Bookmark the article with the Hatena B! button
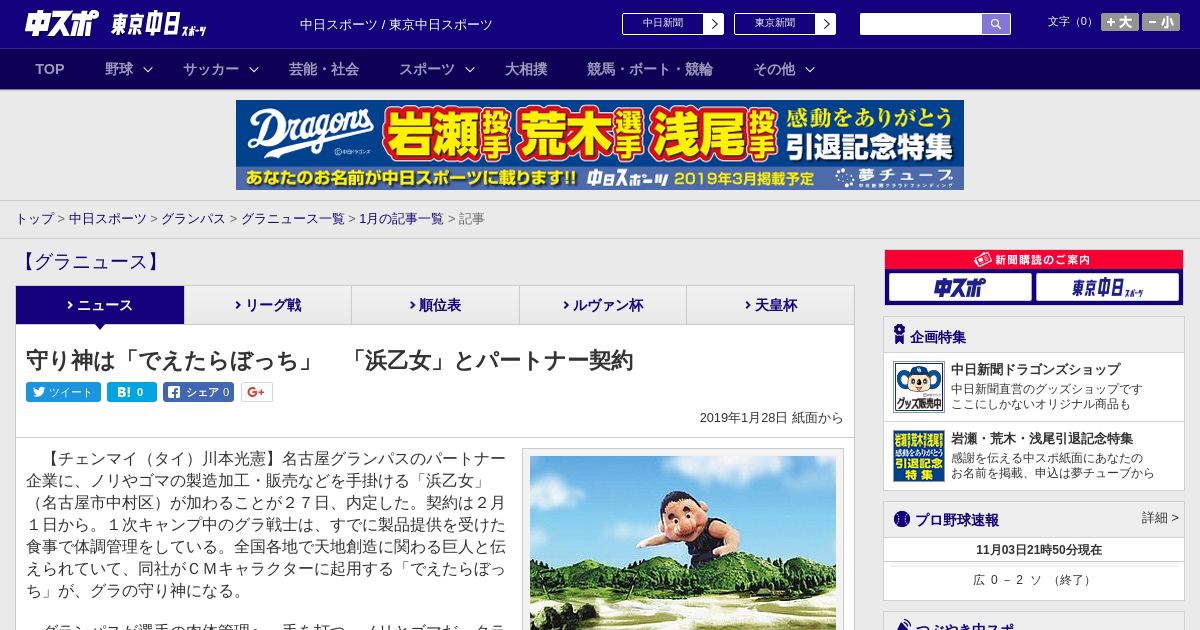 [132, 392]
